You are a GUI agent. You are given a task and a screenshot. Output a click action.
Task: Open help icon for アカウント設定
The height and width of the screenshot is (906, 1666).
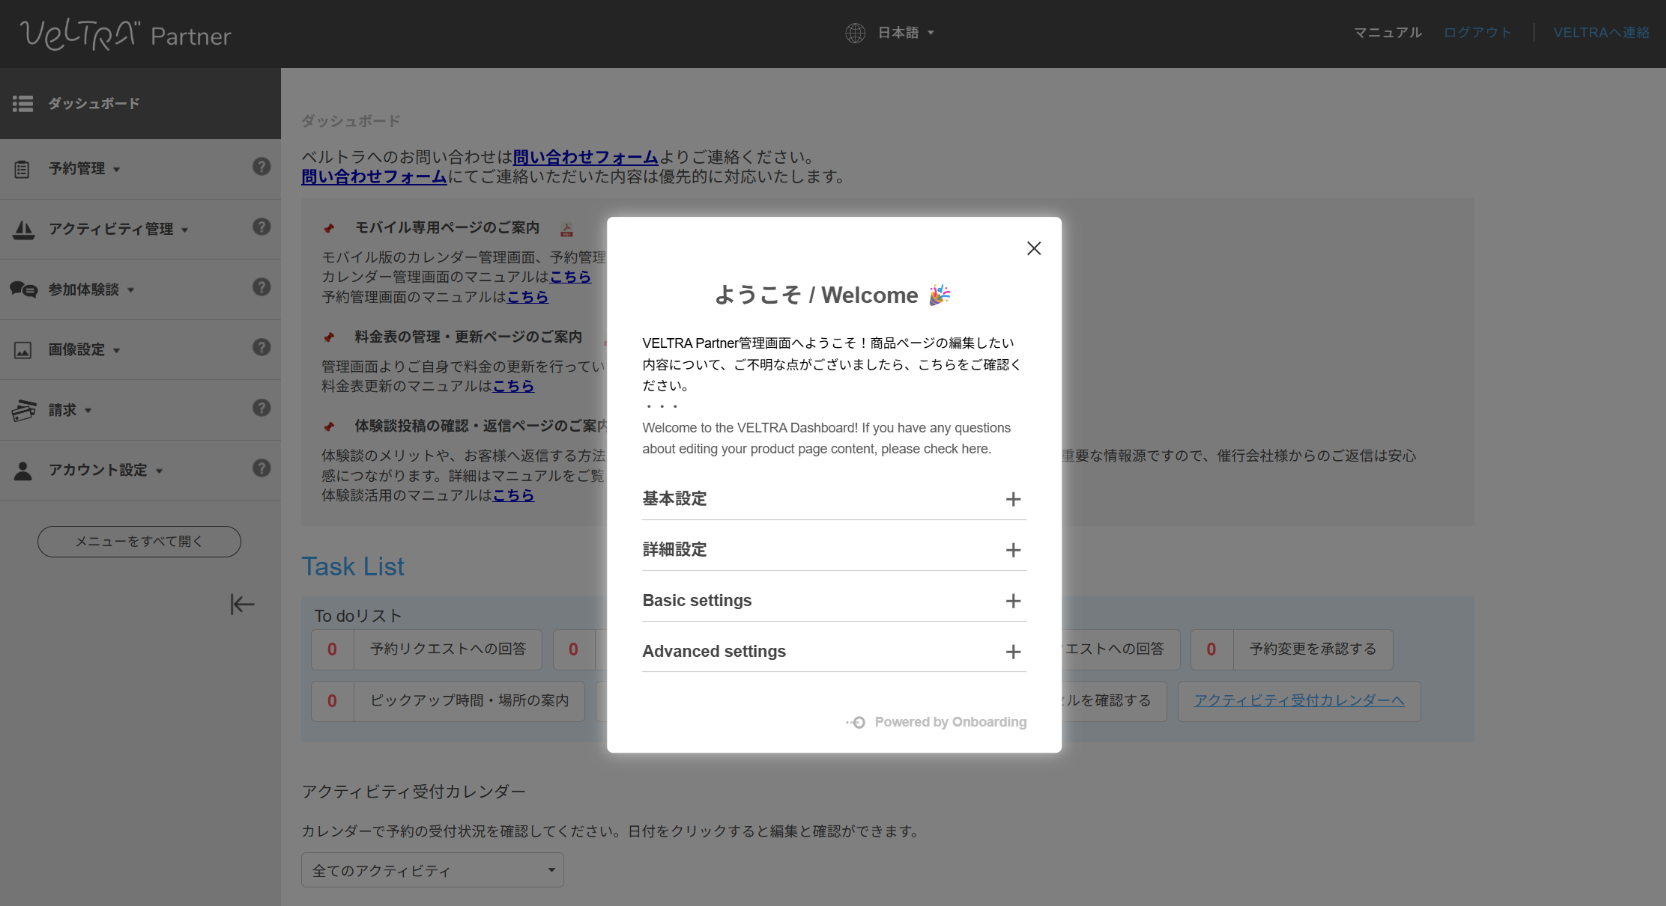point(261,468)
